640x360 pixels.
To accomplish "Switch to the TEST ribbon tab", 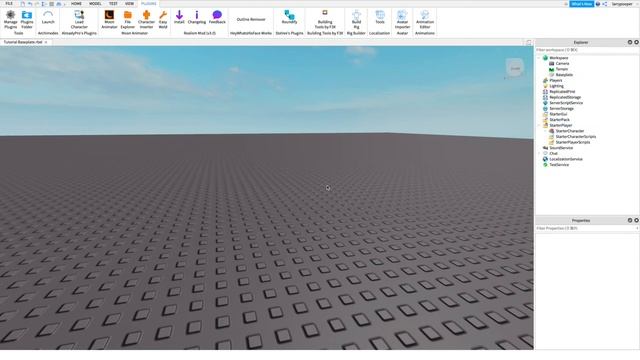I will tap(113, 4).
